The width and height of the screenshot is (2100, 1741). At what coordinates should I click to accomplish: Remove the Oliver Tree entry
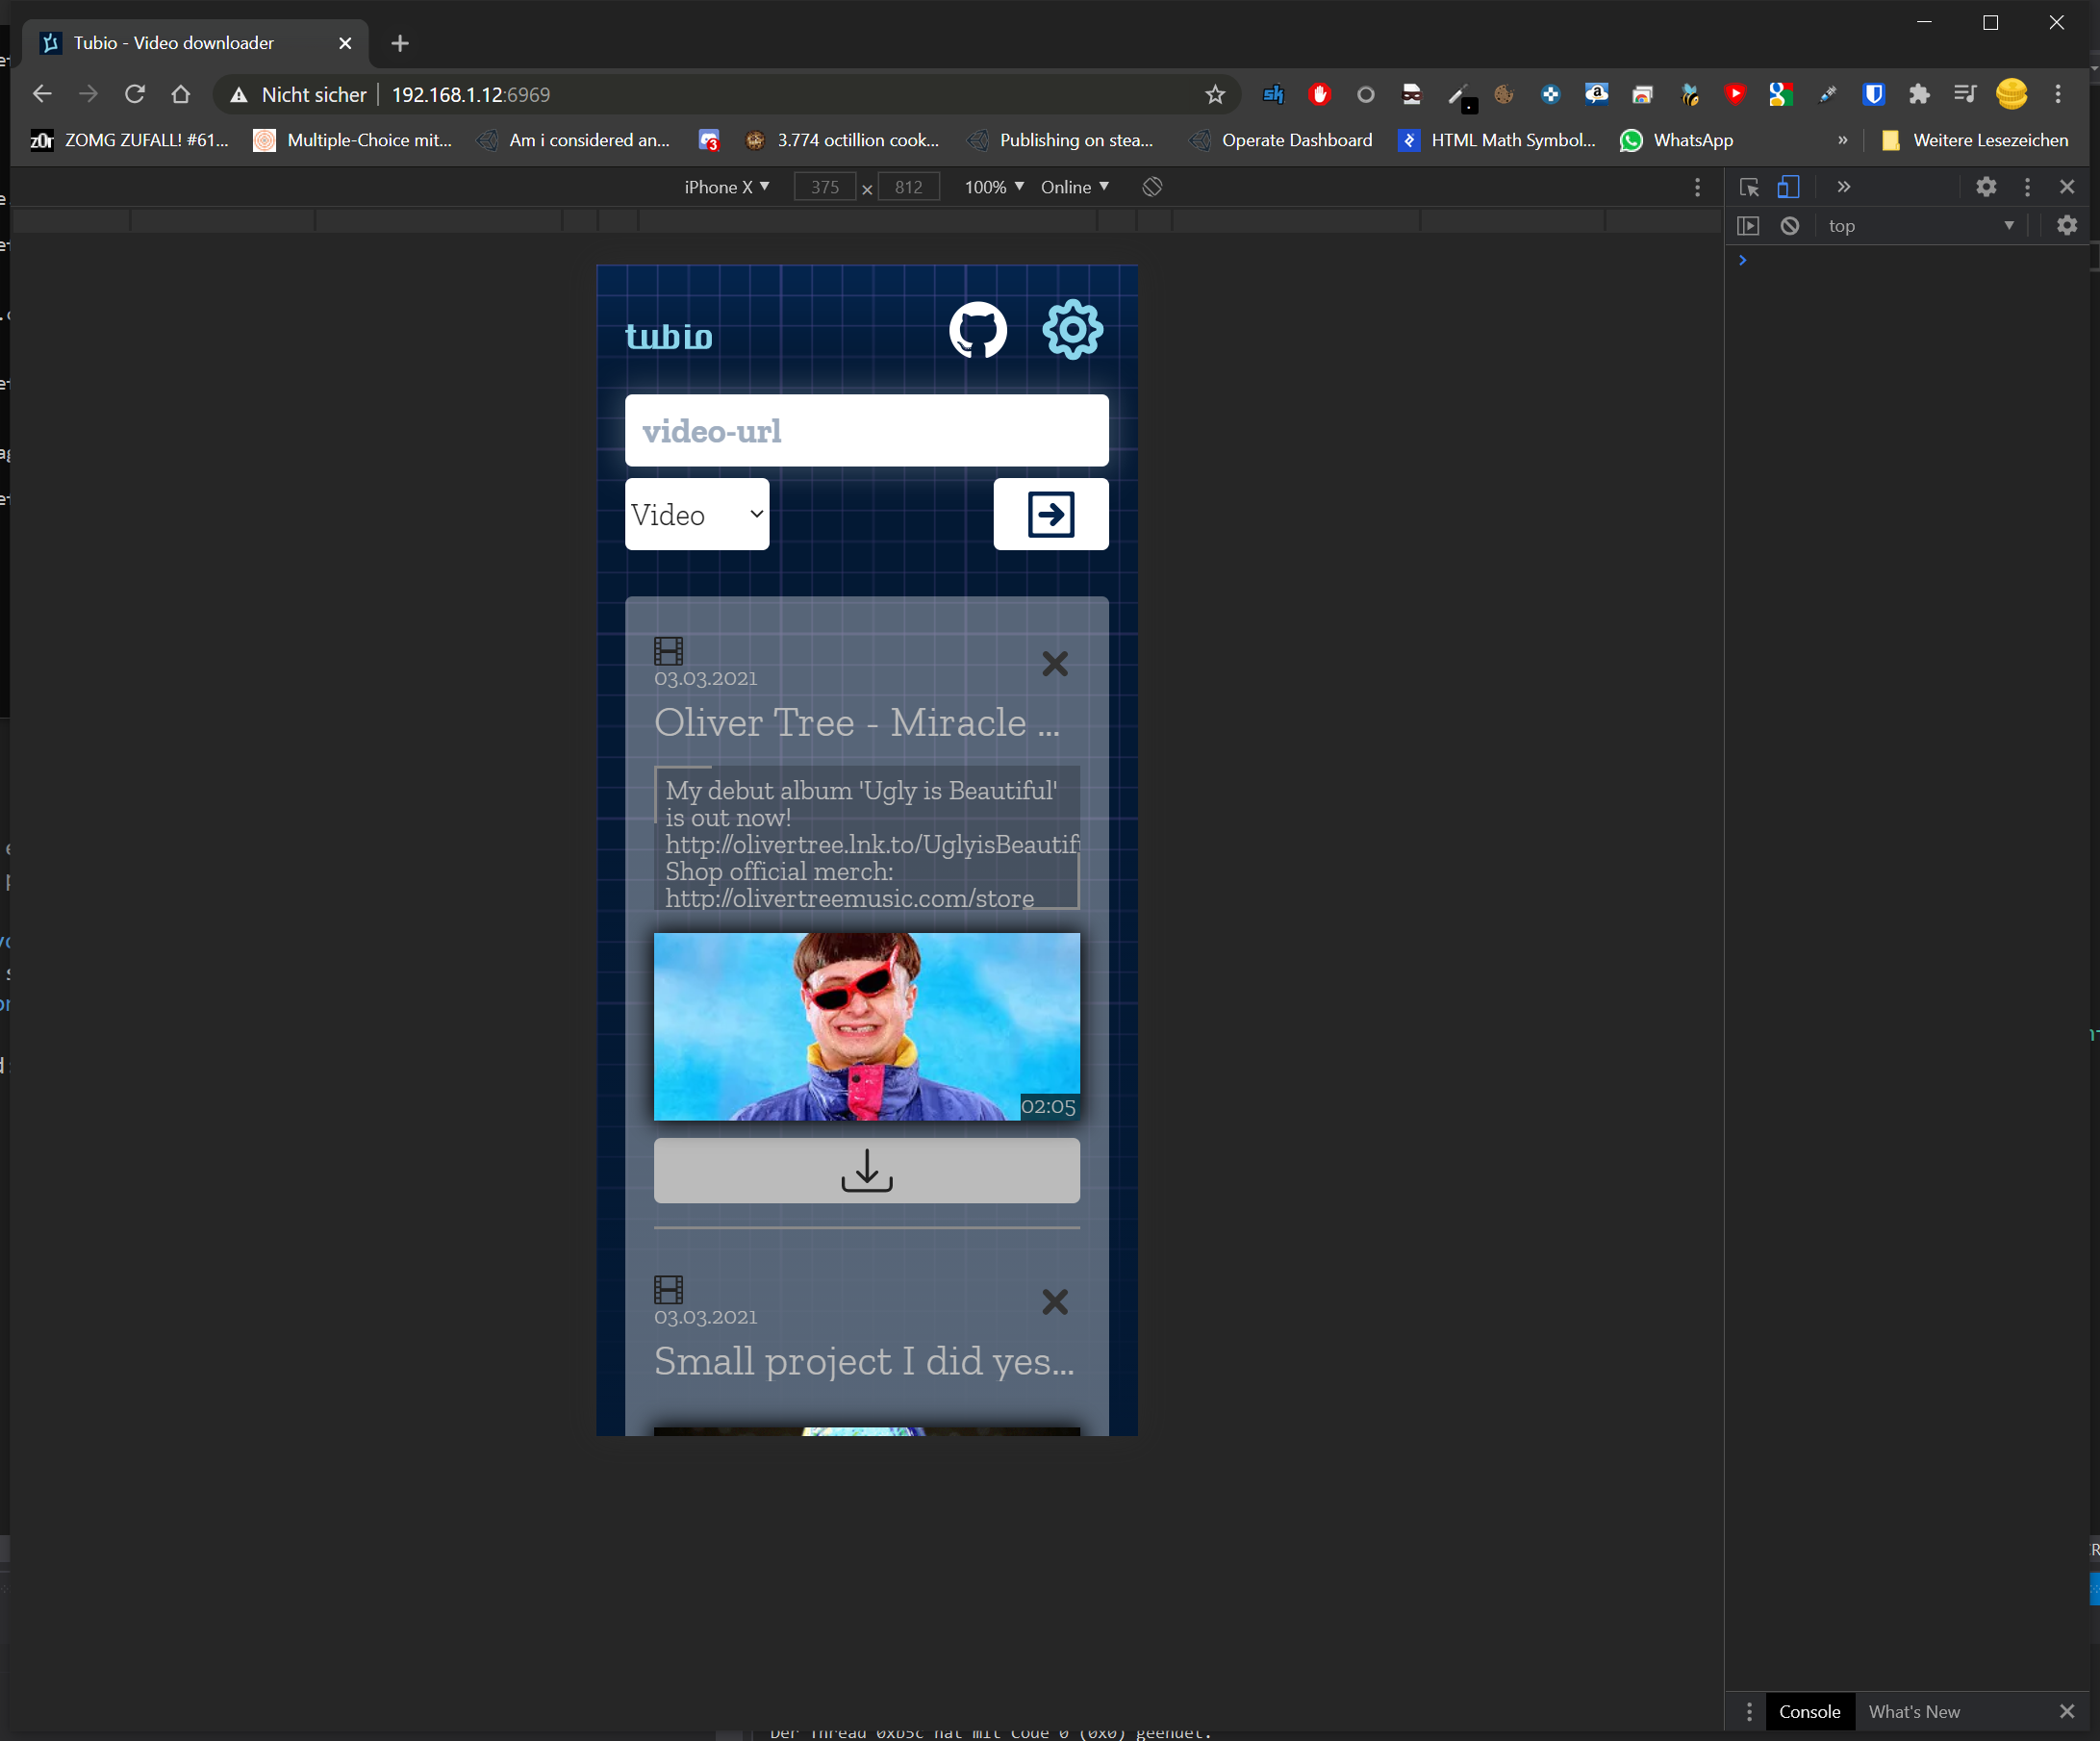[x=1054, y=664]
